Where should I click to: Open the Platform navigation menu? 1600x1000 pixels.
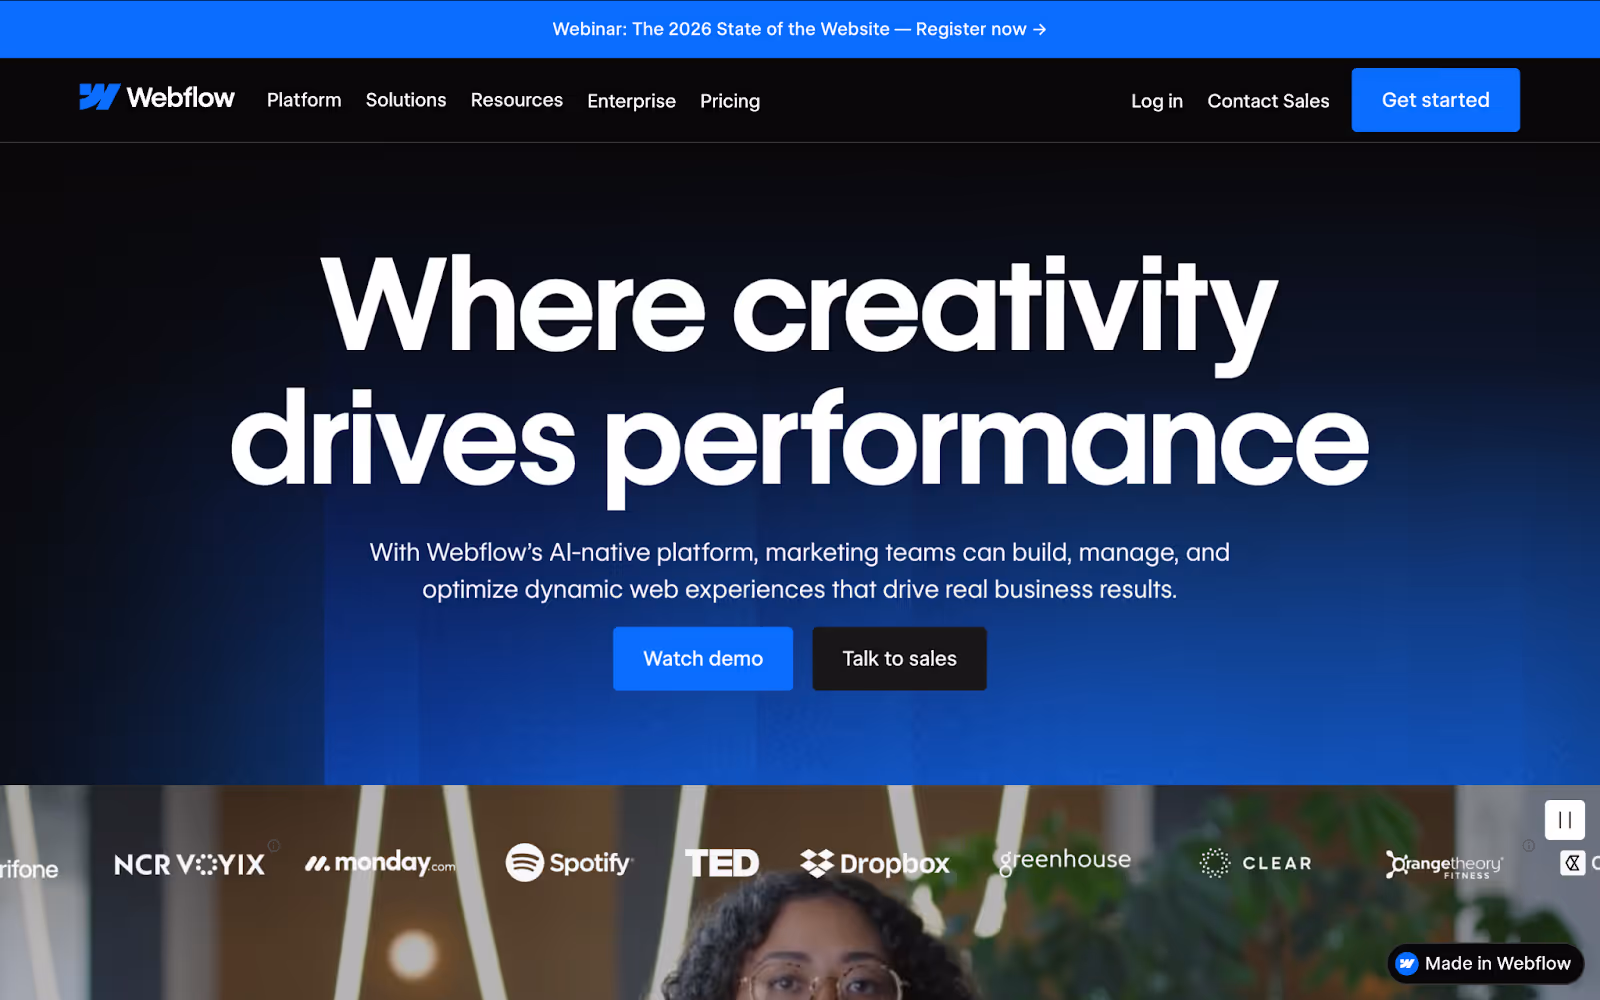(304, 100)
